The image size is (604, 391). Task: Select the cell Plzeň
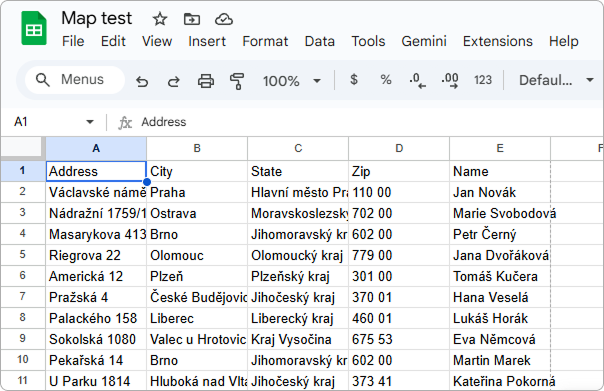[197, 276]
